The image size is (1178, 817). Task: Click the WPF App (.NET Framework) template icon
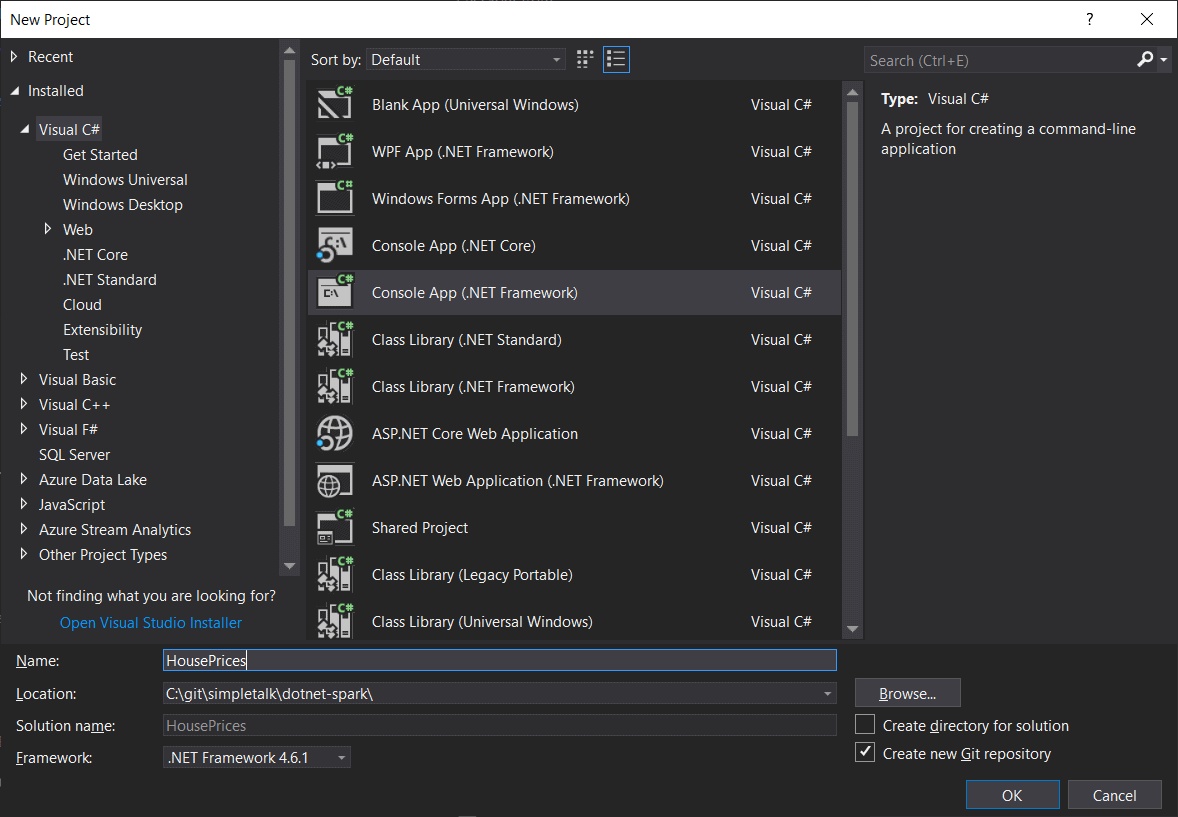334,150
